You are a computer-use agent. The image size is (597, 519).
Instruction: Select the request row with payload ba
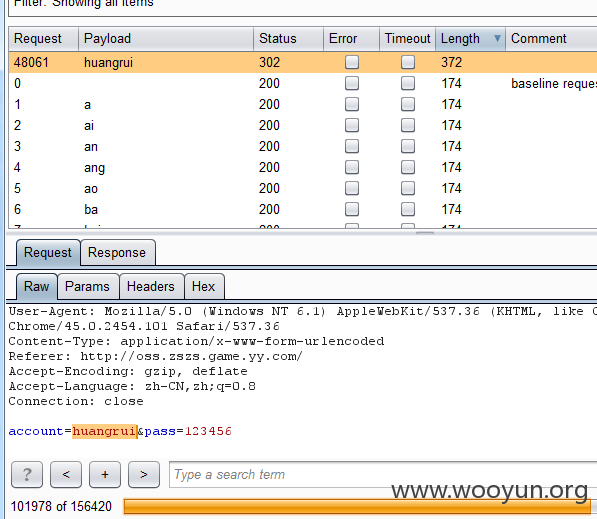coord(303,209)
